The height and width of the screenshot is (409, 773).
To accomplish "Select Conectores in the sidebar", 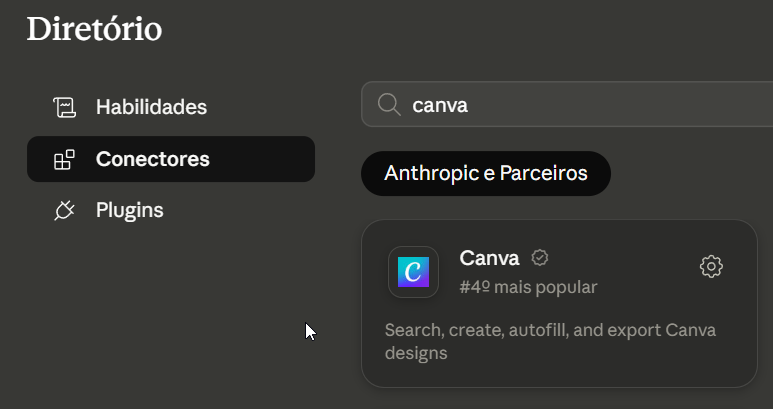I will pyautogui.click(x=171, y=159).
